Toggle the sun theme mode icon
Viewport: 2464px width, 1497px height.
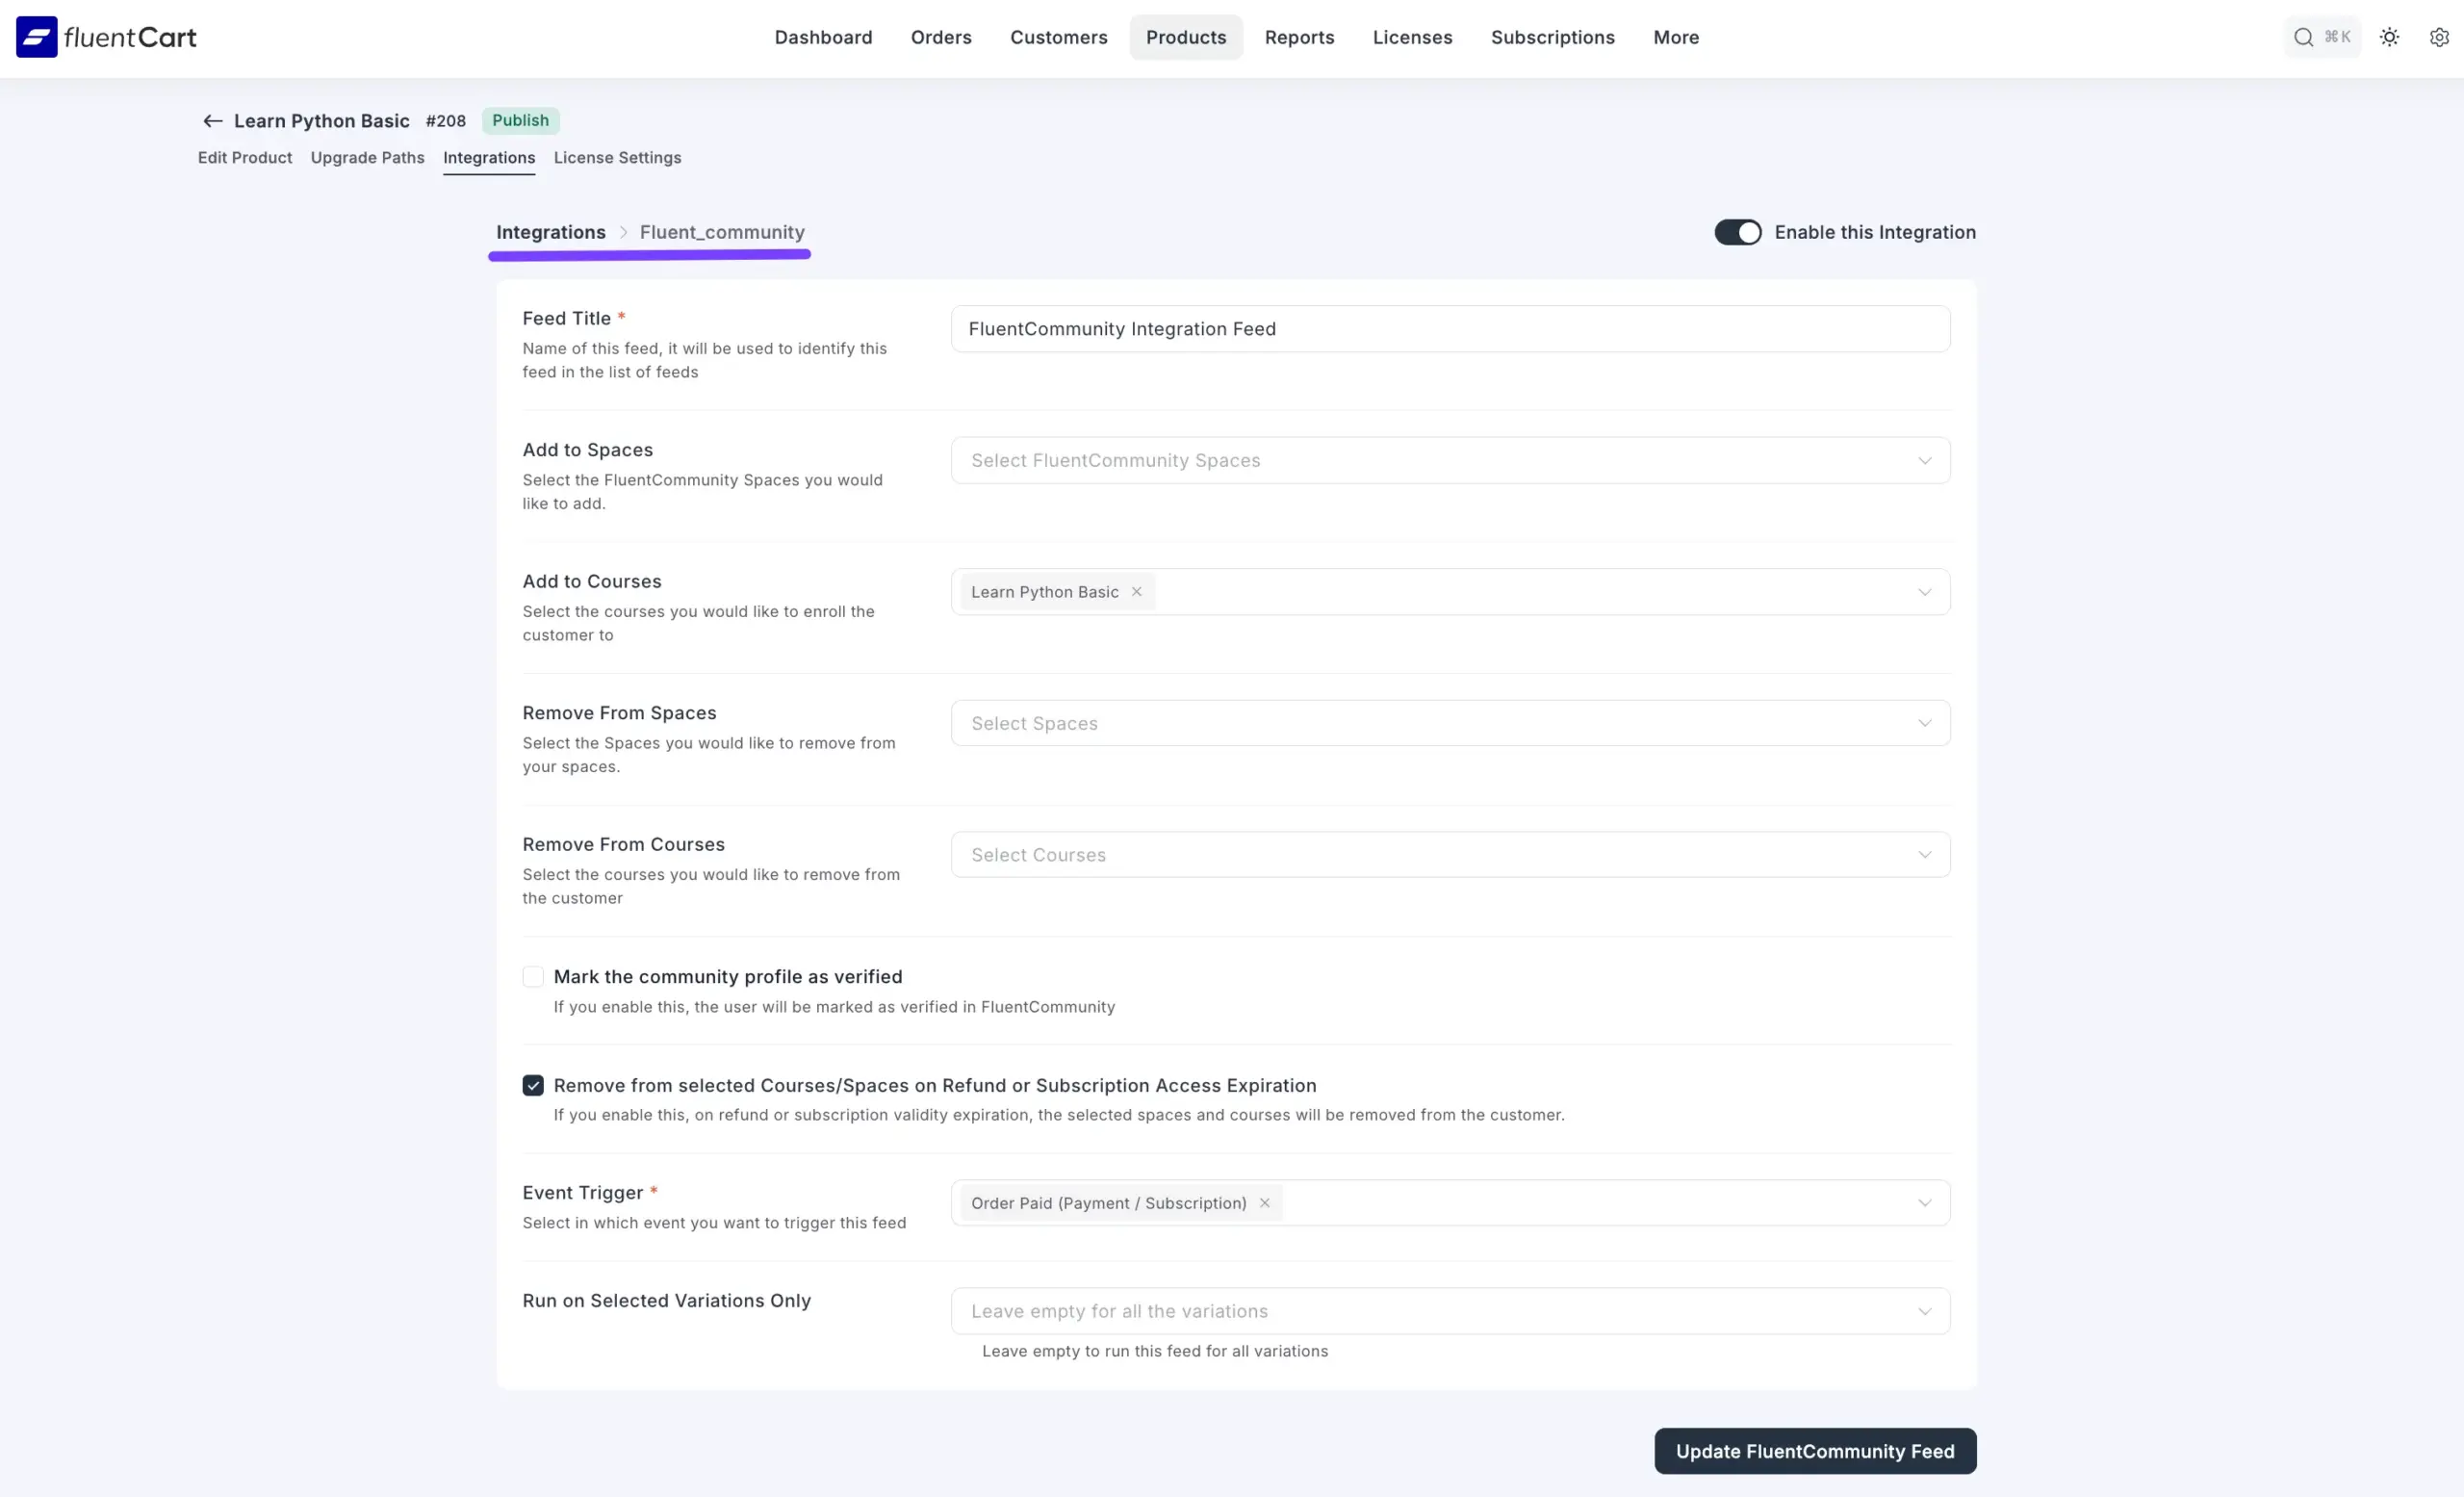pyautogui.click(x=2389, y=37)
